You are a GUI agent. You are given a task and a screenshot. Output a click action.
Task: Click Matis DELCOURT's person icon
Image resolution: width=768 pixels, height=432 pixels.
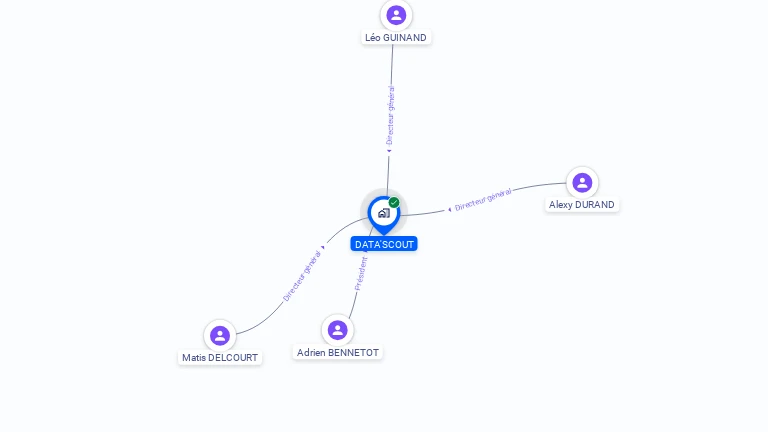220,336
